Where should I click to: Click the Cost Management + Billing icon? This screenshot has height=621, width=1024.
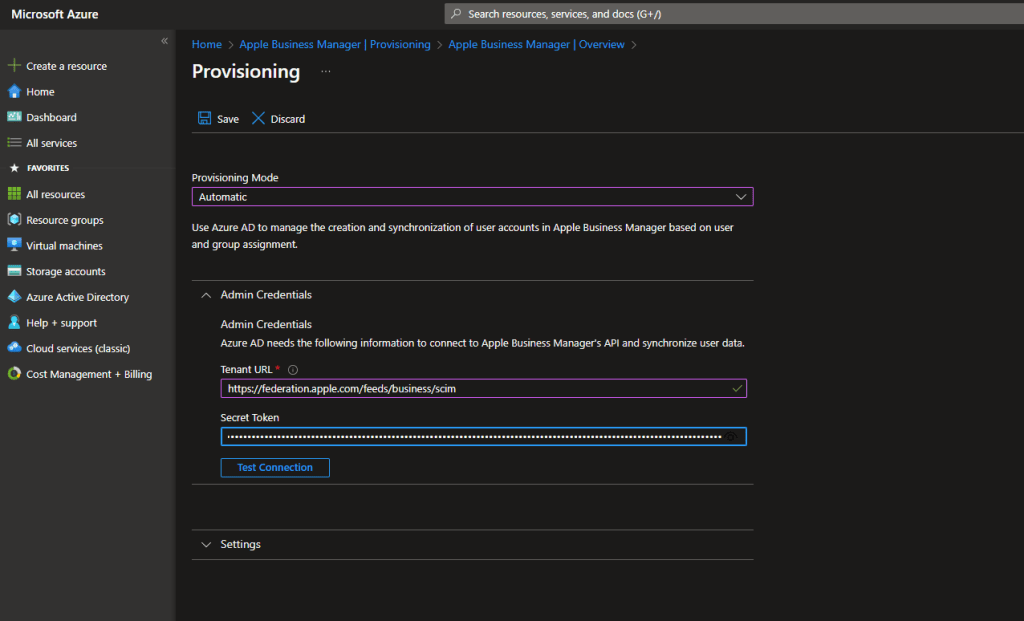(x=14, y=374)
